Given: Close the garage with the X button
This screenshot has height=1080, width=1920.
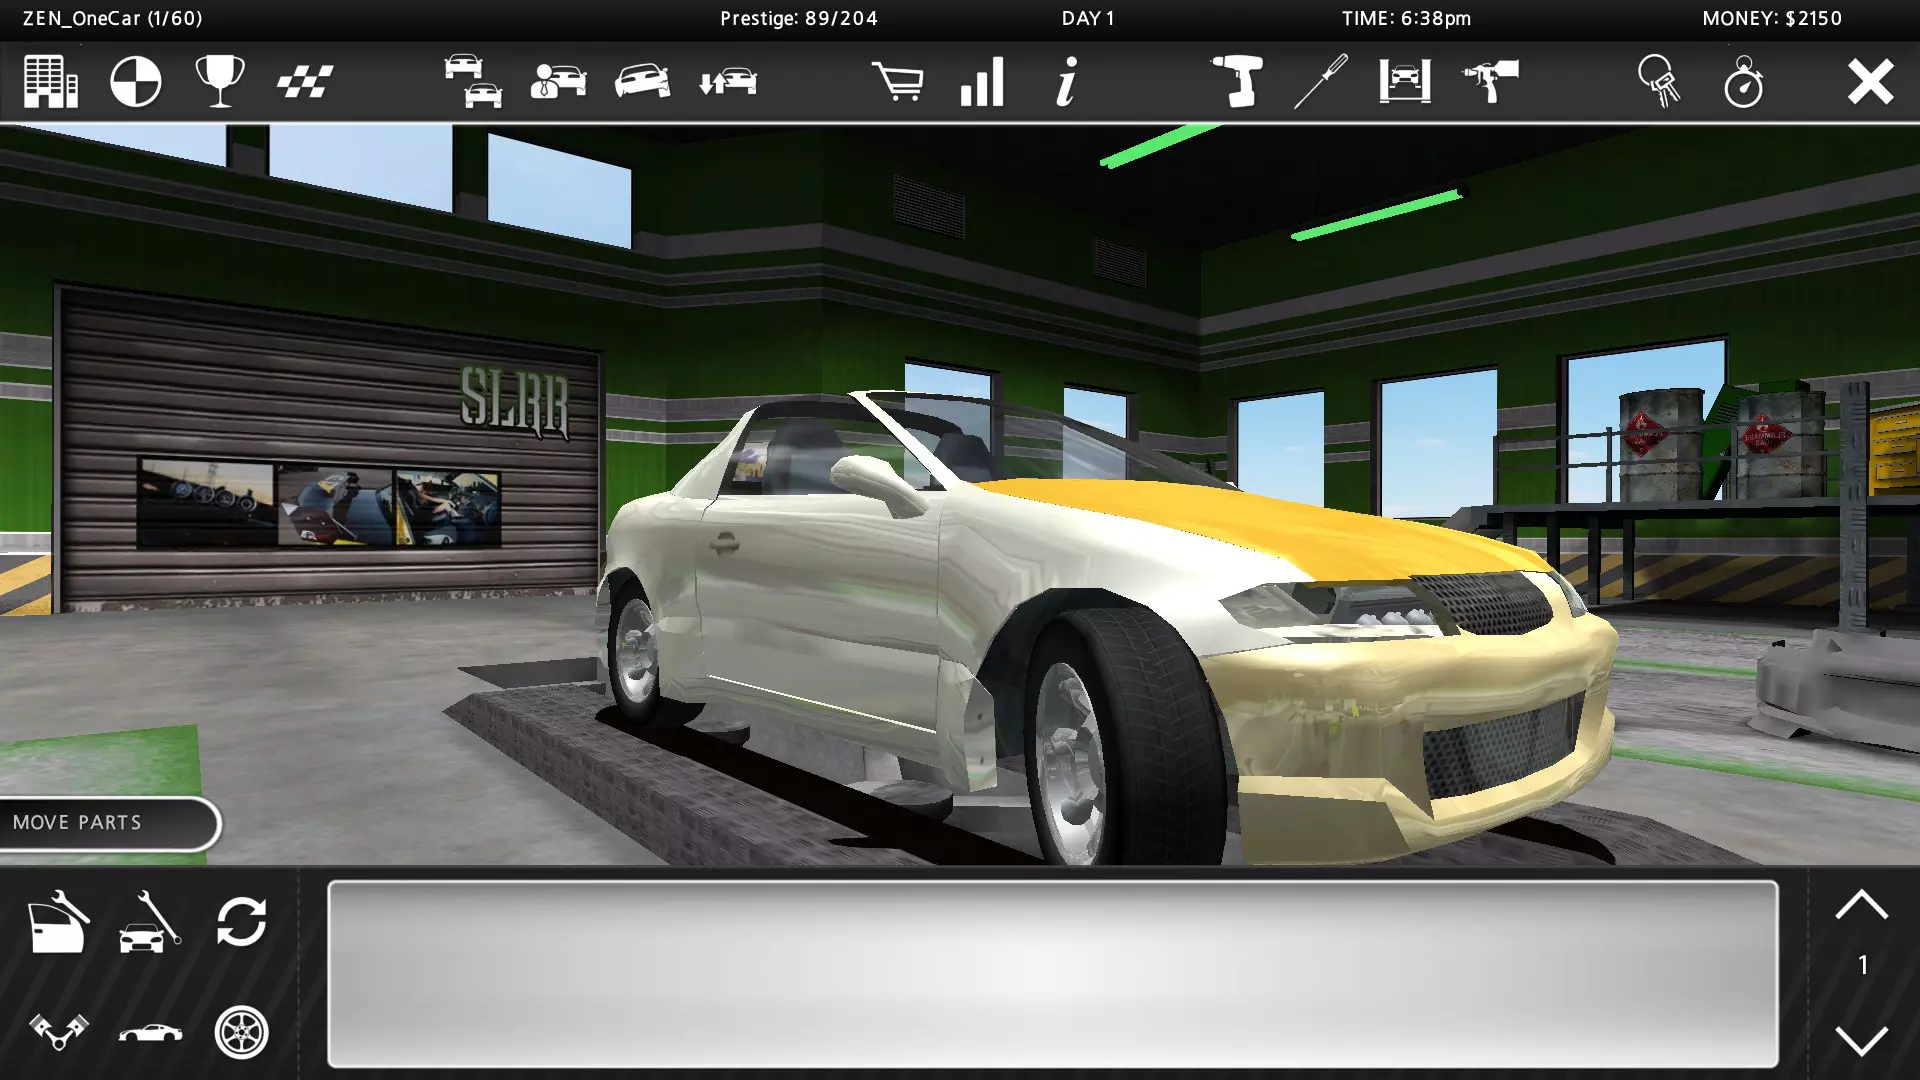Looking at the screenshot, I should click(x=1870, y=81).
